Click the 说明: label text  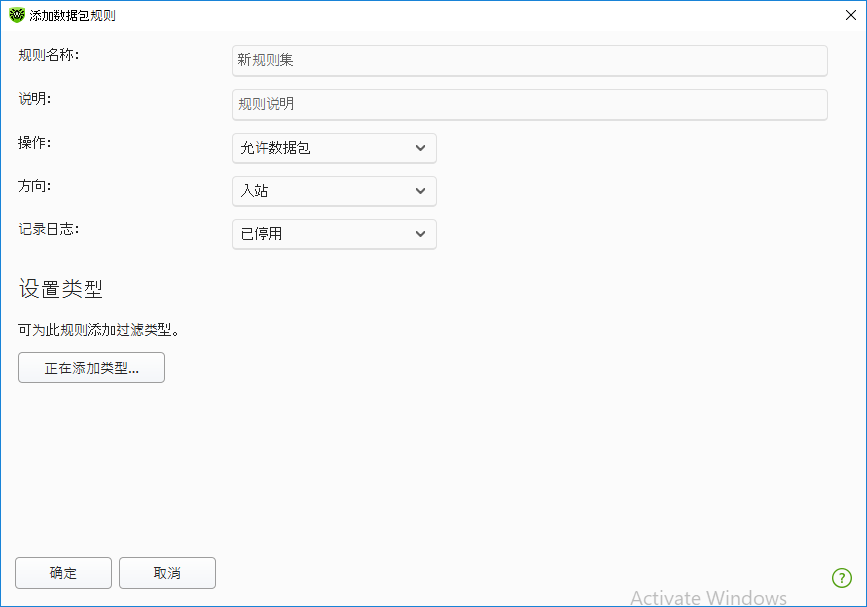[35, 98]
